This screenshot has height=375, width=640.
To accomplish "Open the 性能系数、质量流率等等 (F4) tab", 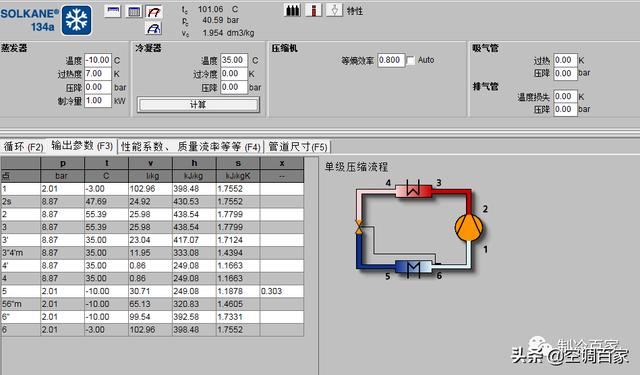I will tap(191, 146).
